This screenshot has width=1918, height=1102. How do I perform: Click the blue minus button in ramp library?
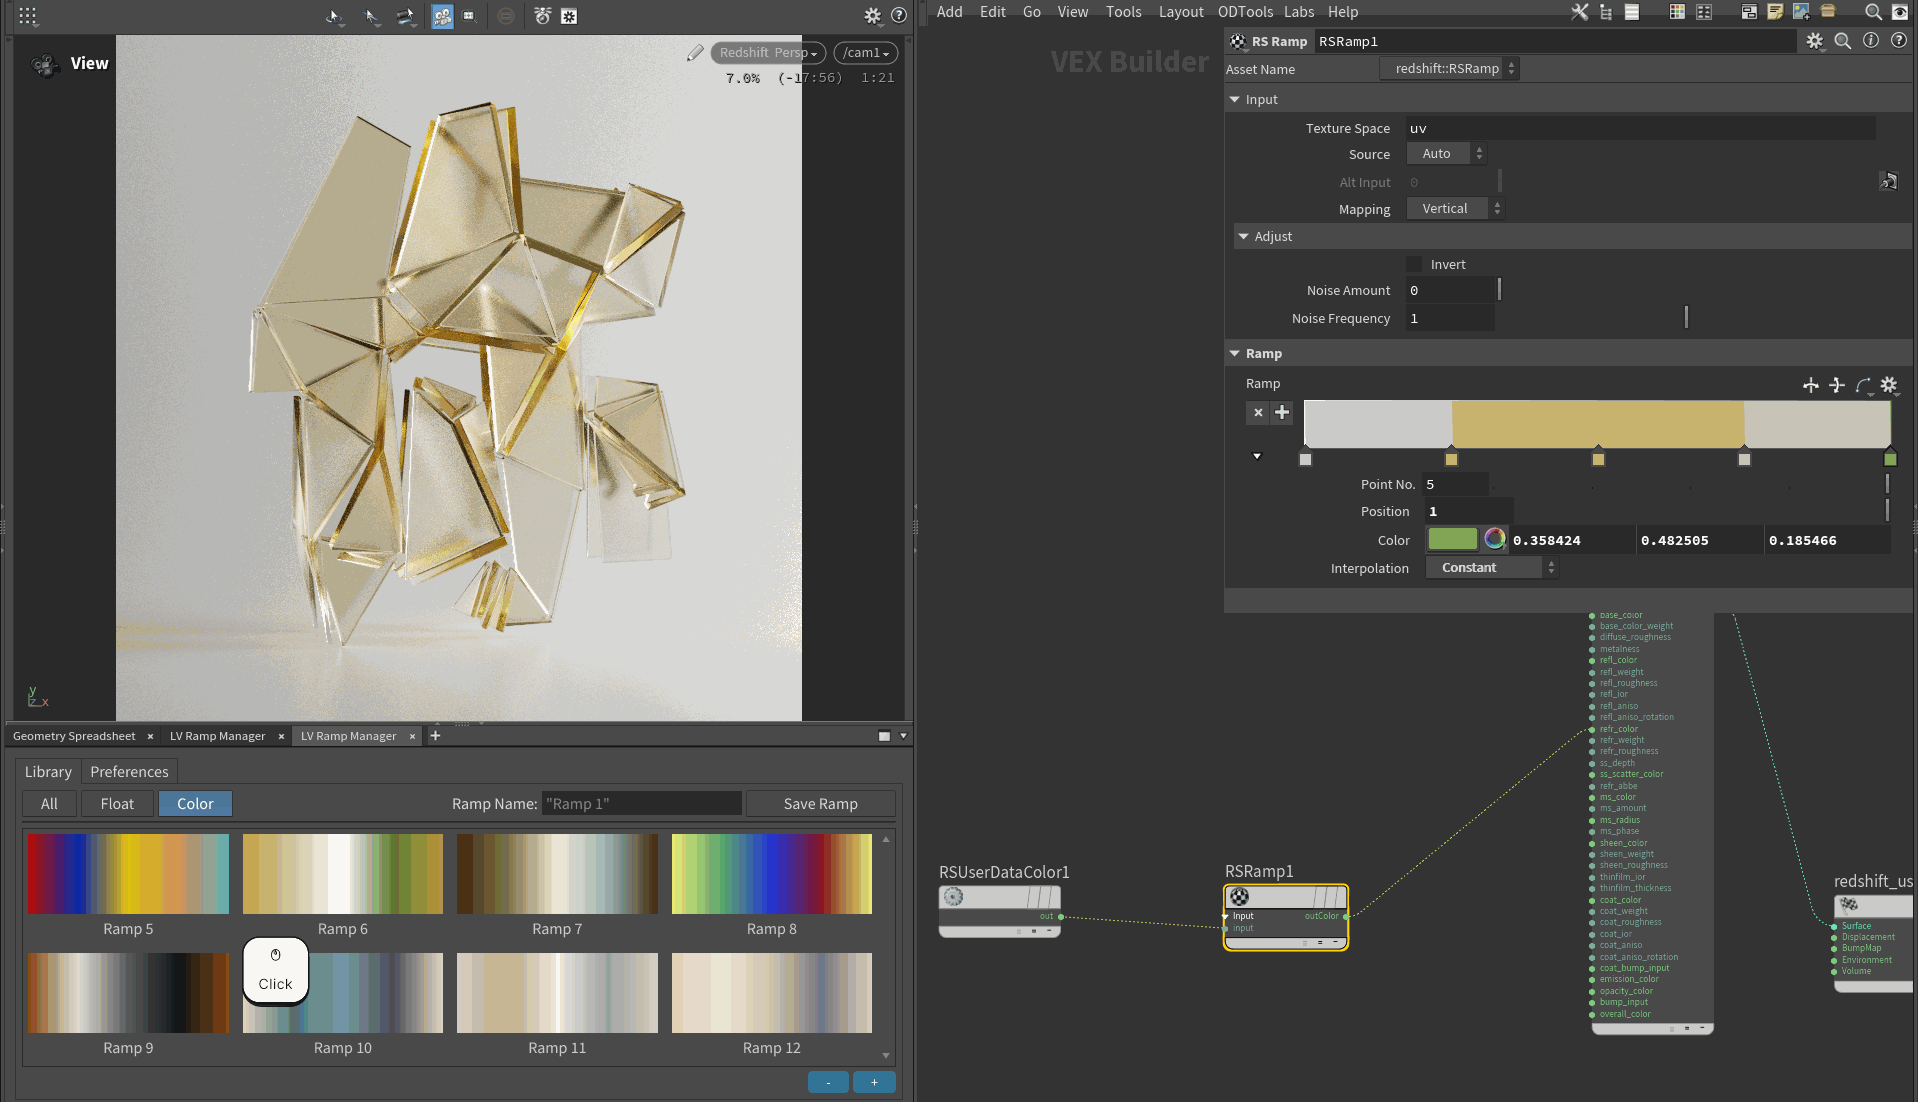coord(828,1082)
